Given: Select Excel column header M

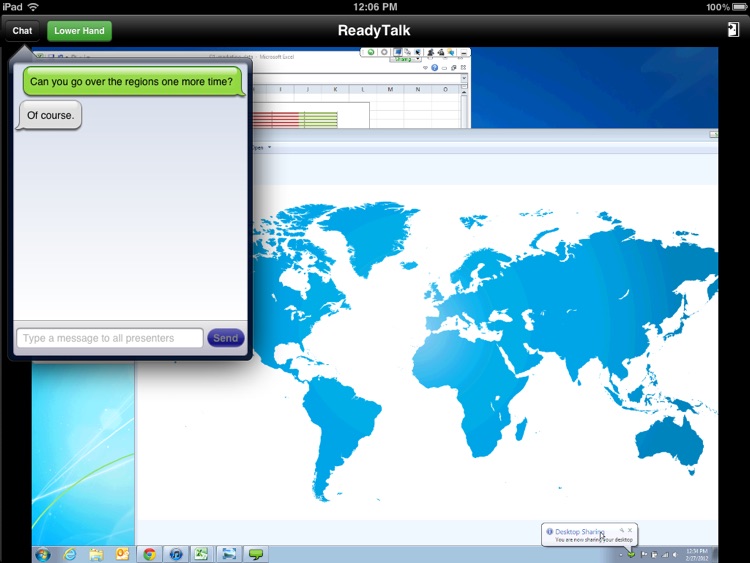Looking at the screenshot, I should (390, 89).
